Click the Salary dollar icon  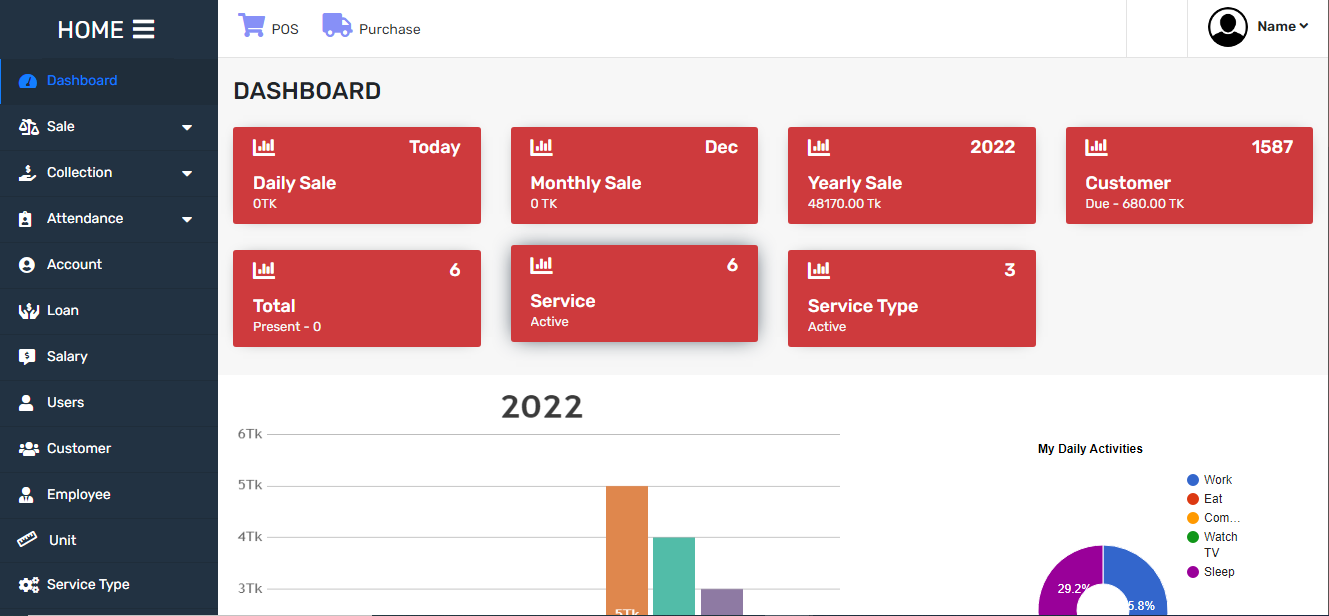coord(27,357)
